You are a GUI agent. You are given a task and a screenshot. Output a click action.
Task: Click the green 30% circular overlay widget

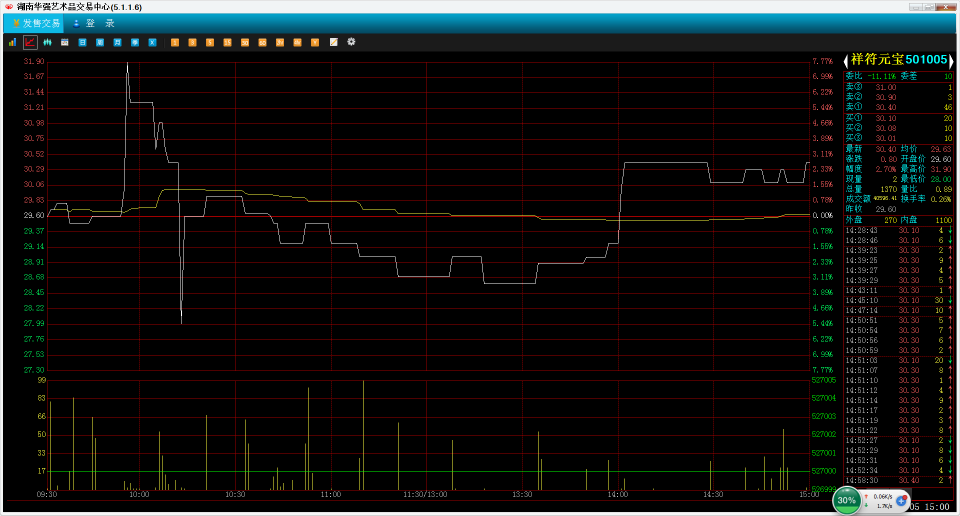(846, 501)
